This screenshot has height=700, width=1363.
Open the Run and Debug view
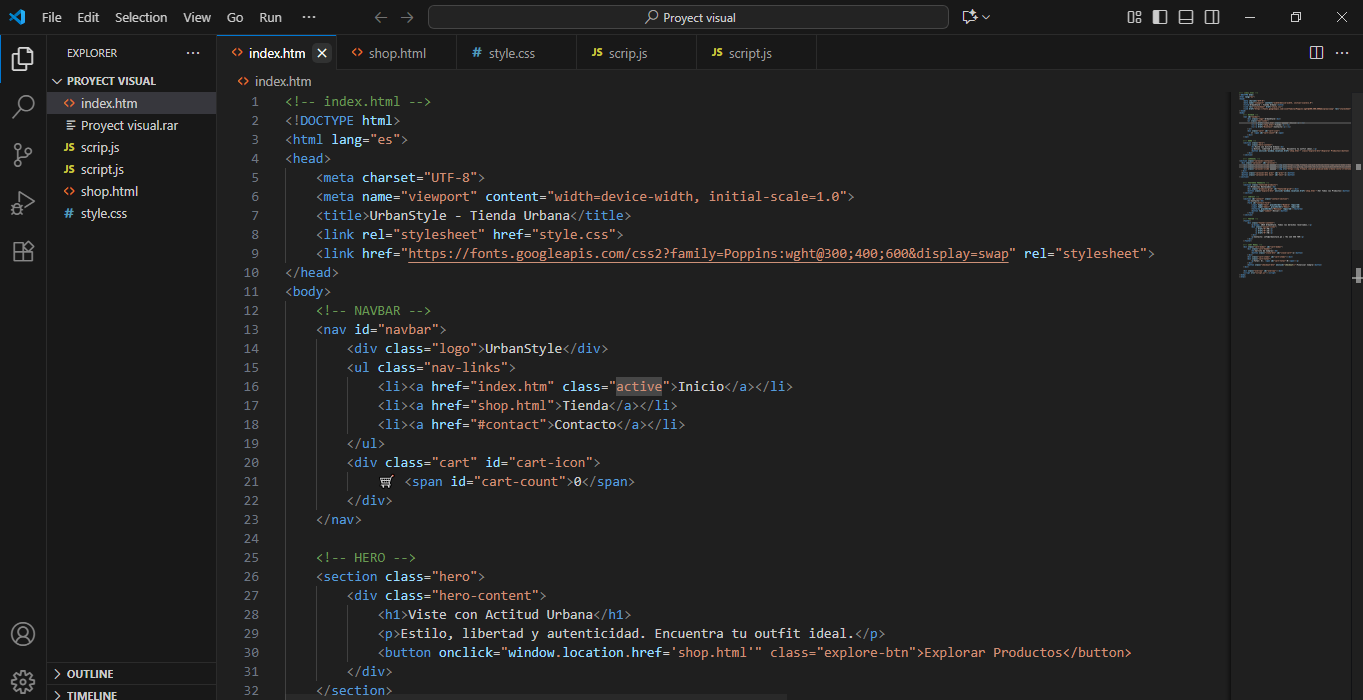coord(23,203)
